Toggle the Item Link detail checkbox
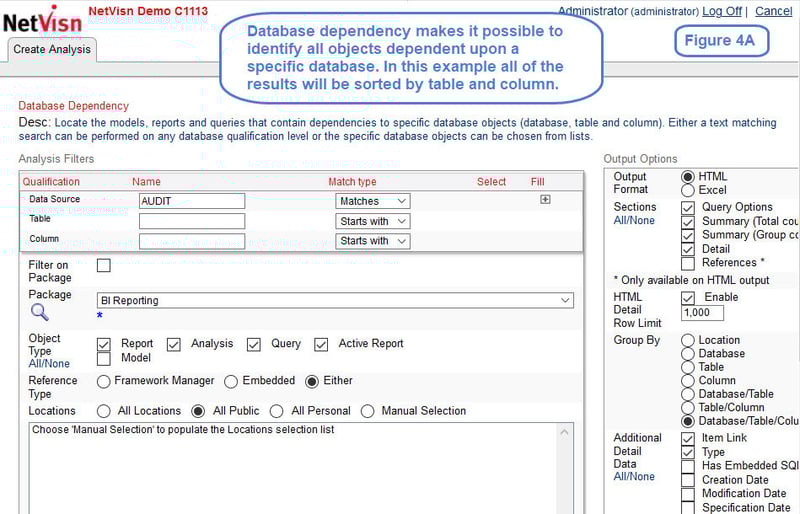The height and width of the screenshot is (514, 800). (688, 438)
